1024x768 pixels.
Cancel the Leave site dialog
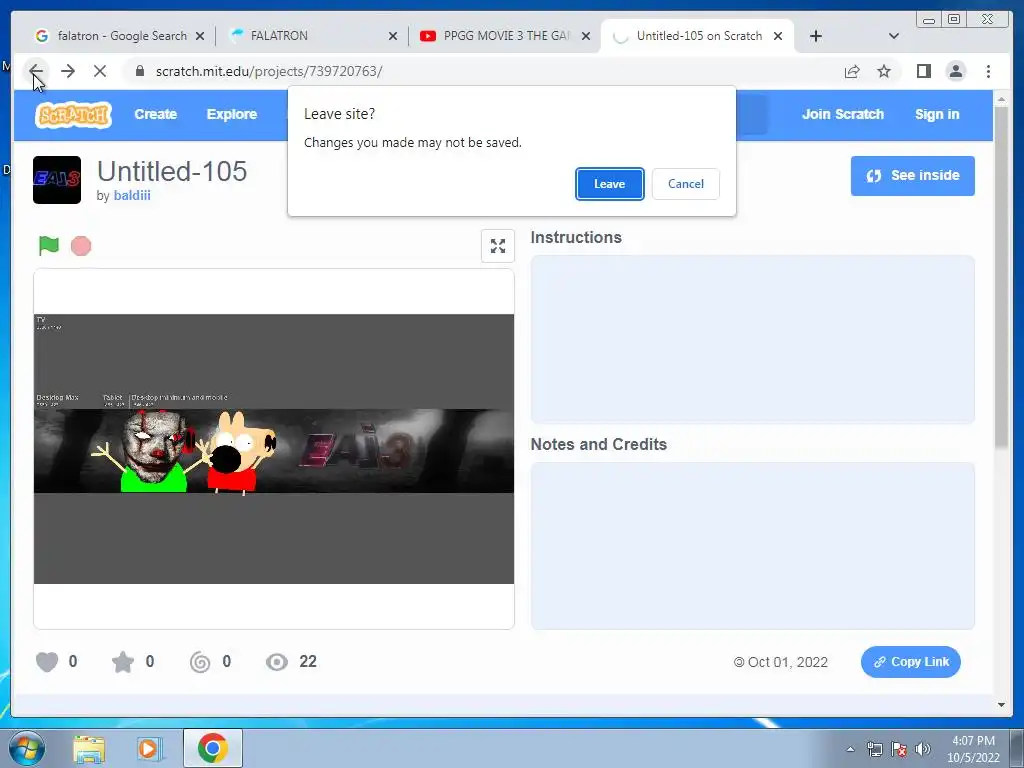(686, 184)
